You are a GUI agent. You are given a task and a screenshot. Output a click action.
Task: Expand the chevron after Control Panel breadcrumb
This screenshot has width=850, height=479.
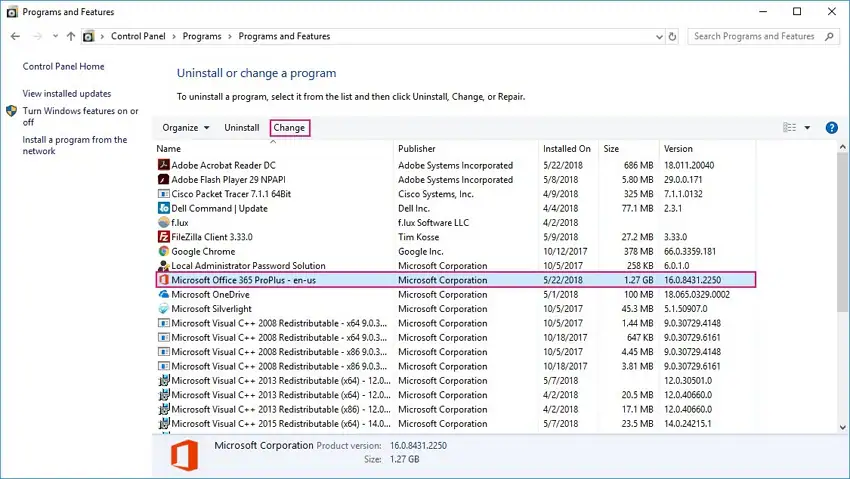pyautogui.click(x=174, y=36)
